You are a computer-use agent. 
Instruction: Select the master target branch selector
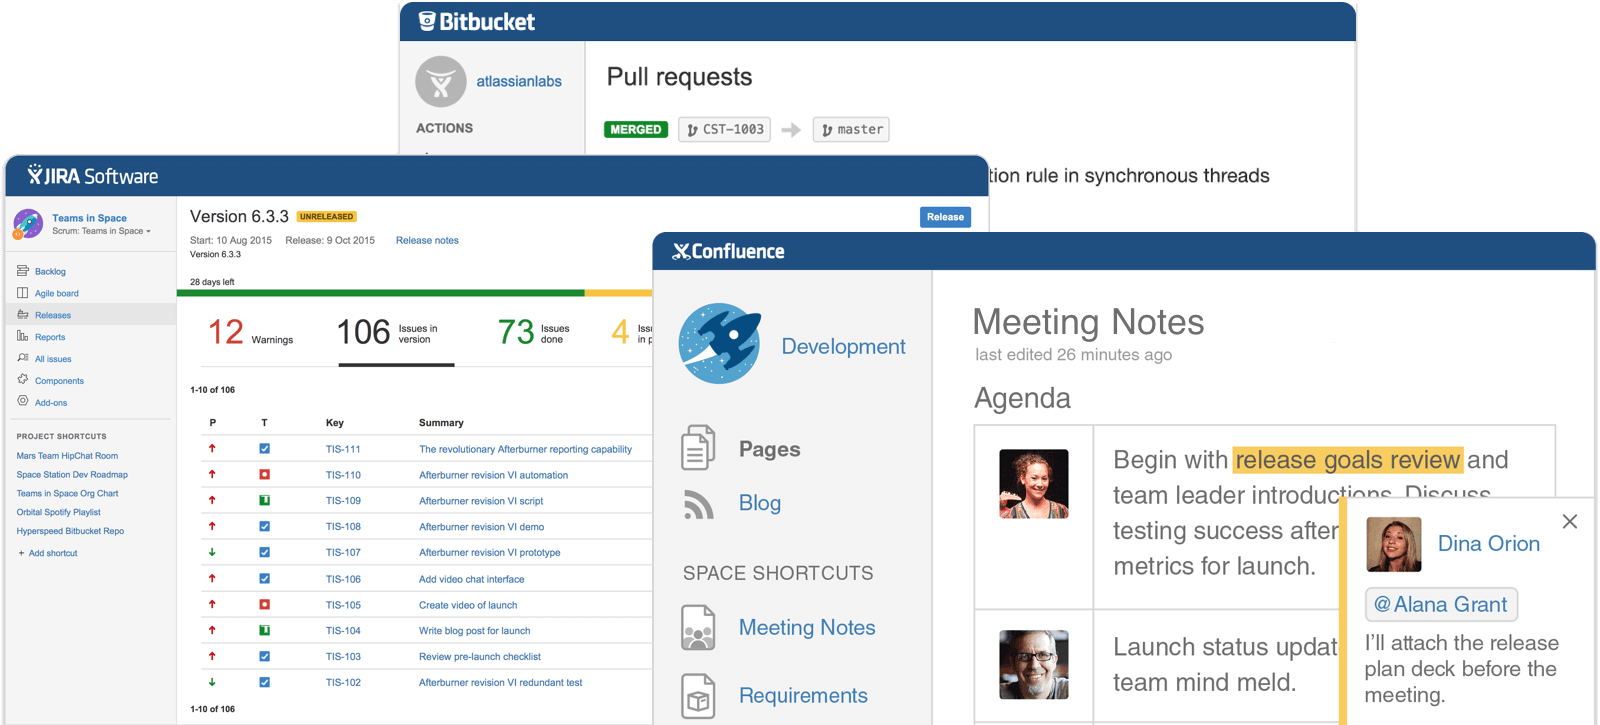point(851,130)
